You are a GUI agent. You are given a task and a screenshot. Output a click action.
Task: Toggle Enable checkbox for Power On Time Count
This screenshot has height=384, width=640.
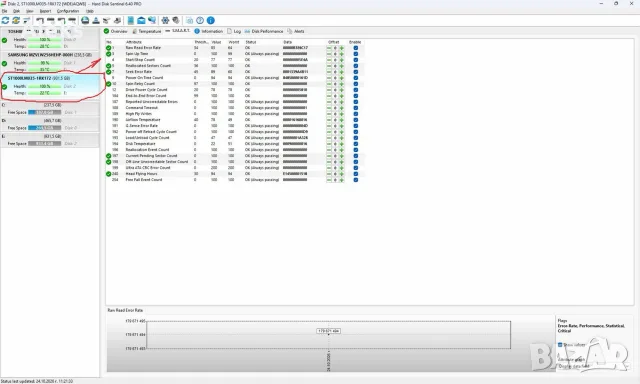[356, 78]
